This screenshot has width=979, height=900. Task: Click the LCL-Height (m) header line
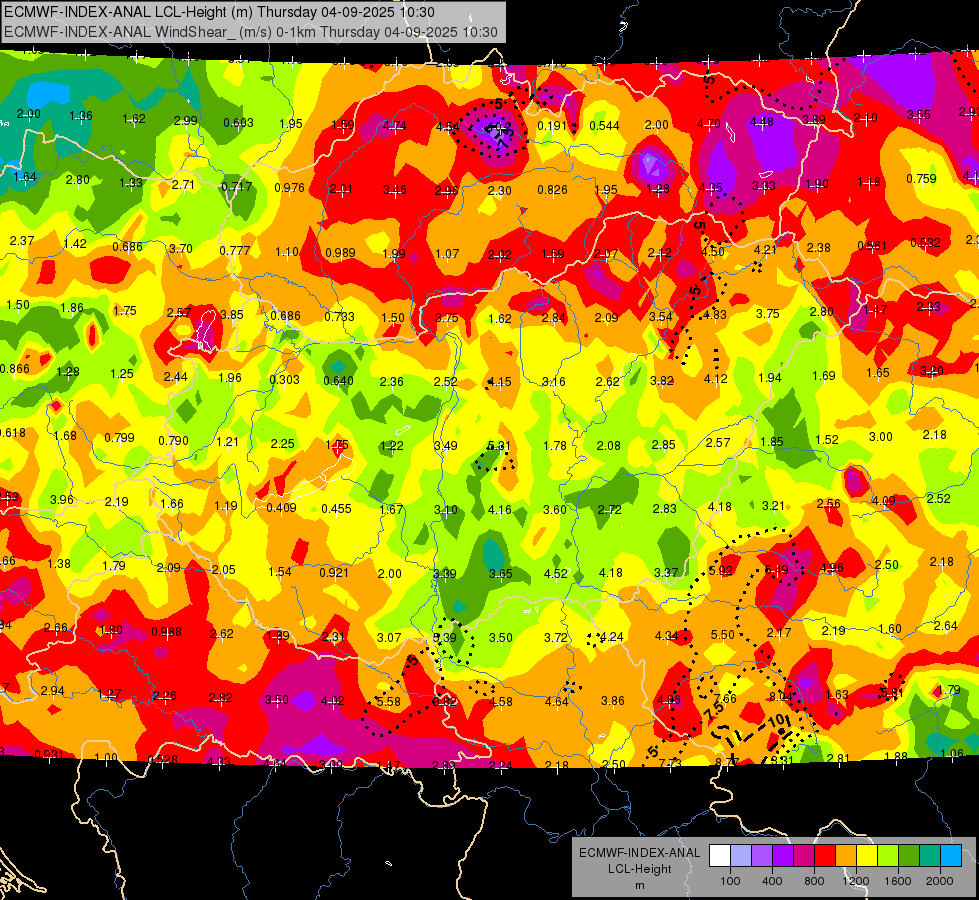coord(219,12)
